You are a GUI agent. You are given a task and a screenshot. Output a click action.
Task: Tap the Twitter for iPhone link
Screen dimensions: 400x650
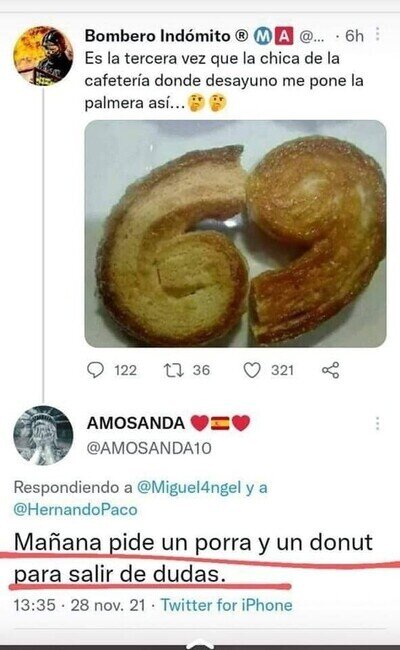pyautogui.click(x=226, y=605)
